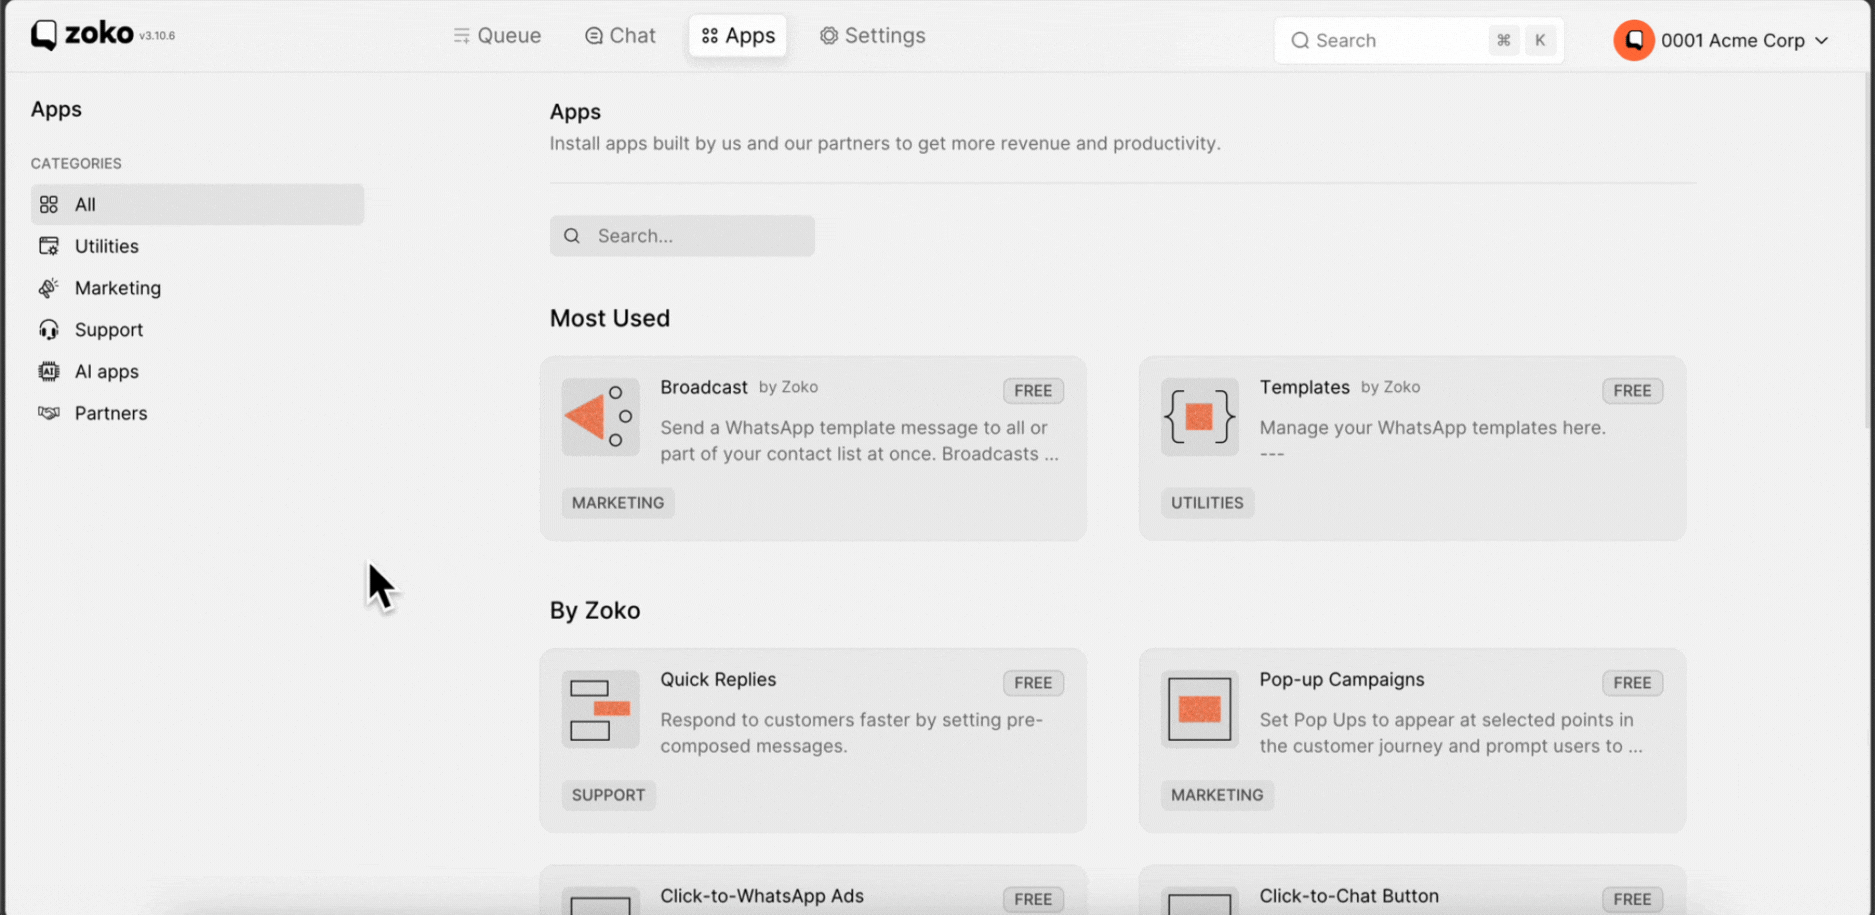
Task: Focus the global Search field
Action: click(x=1419, y=40)
